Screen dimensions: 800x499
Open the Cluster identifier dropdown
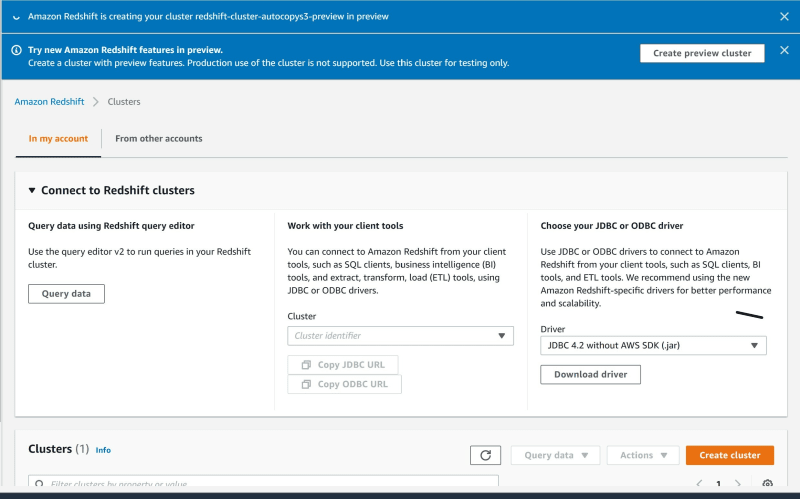[x=400, y=336]
